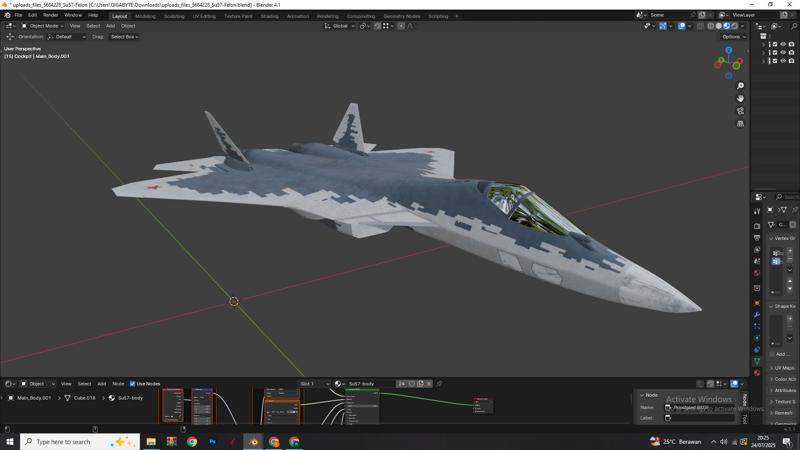Click taskbar search box
This screenshot has width=800, height=450.
80,442
